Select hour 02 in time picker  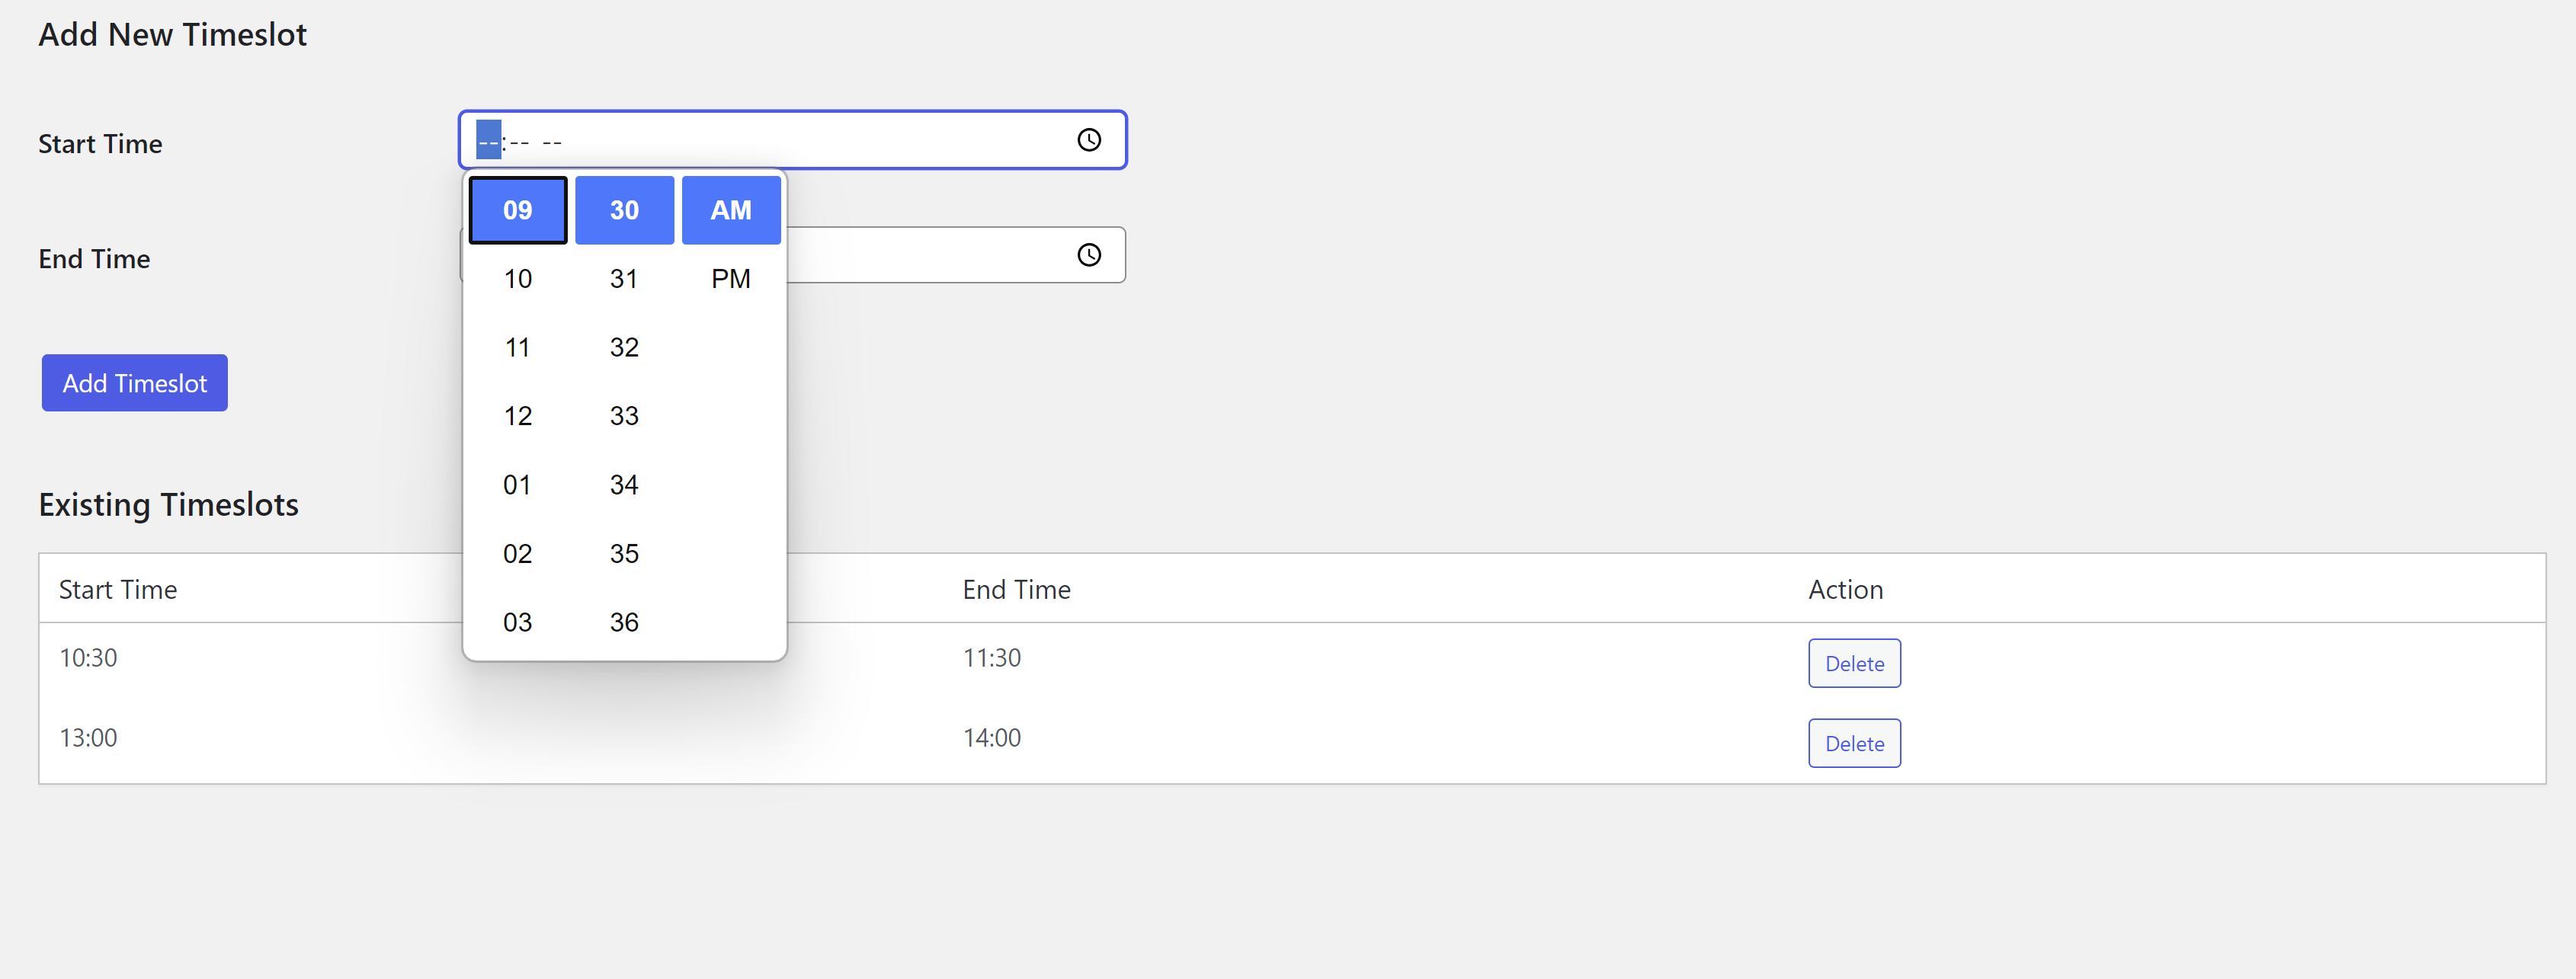point(517,553)
